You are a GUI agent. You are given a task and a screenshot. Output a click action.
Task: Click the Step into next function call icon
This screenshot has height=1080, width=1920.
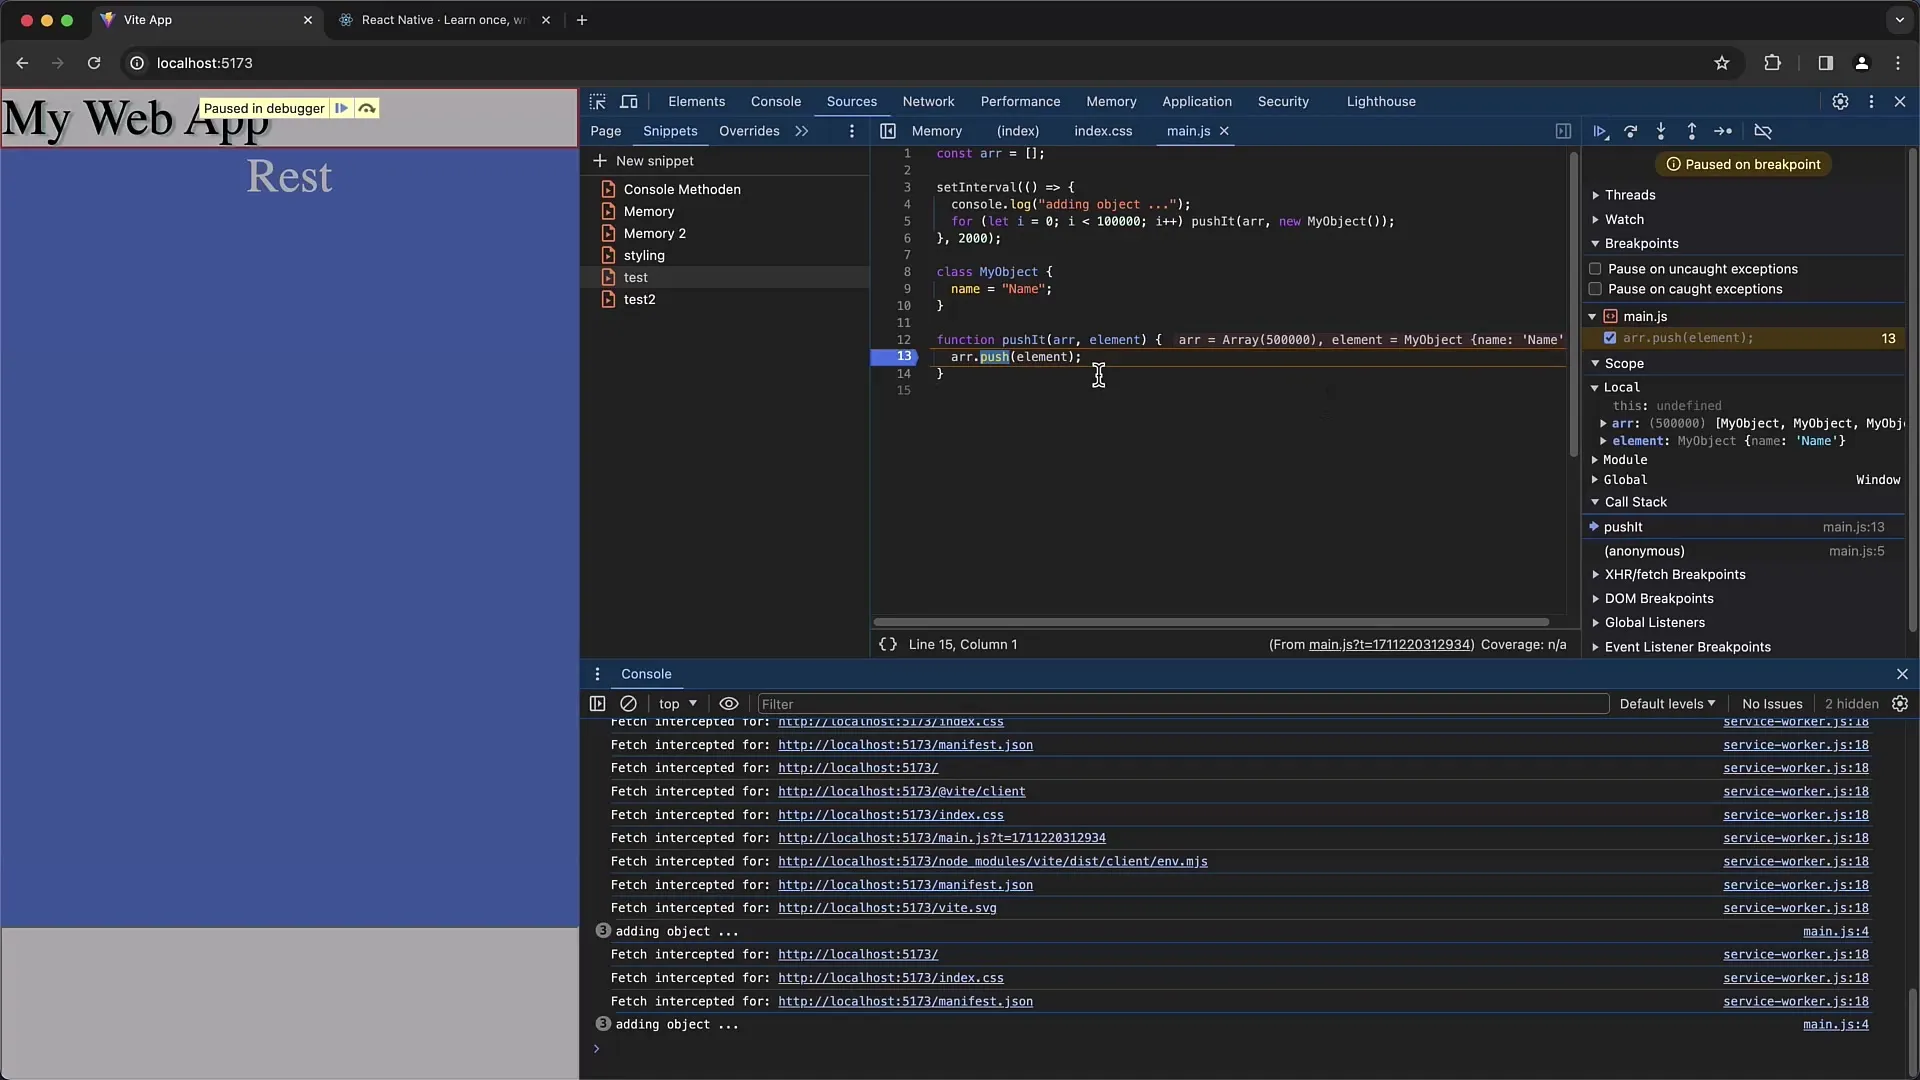pos(1660,131)
